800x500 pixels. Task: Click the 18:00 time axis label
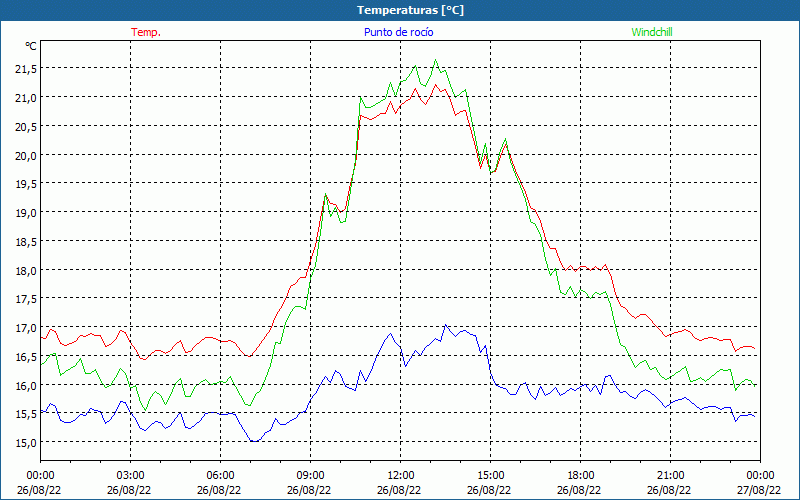580,476
